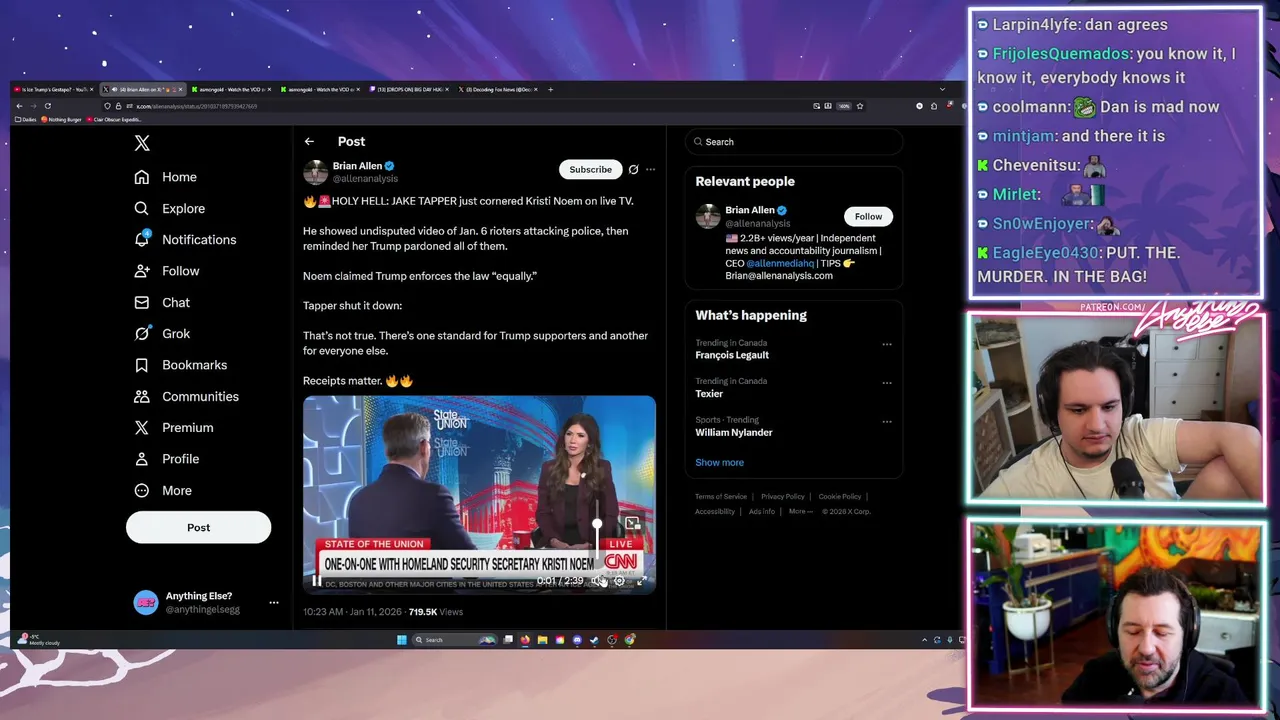The image size is (1280, 720).
Task: Open the post's more options dots
Action: [650, 169]
